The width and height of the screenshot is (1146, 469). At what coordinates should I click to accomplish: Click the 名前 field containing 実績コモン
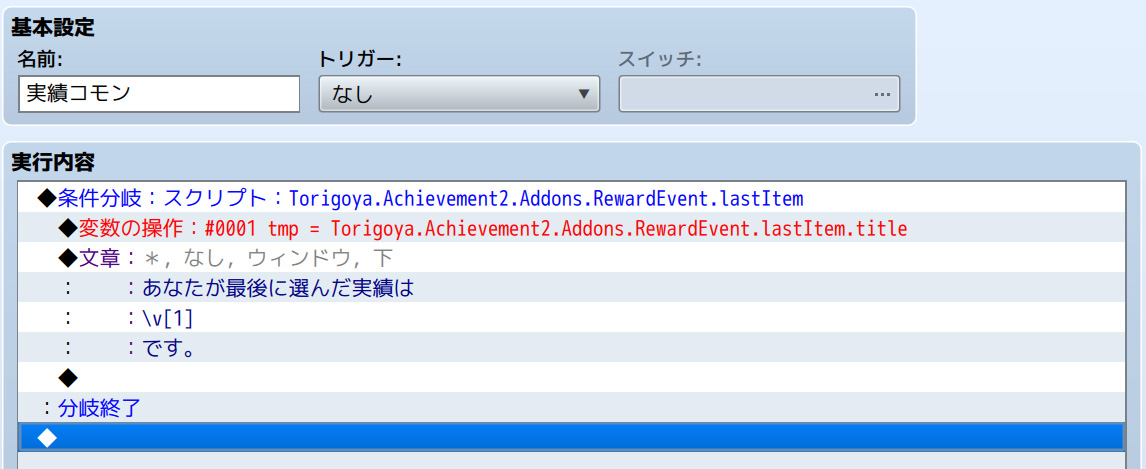159,94
